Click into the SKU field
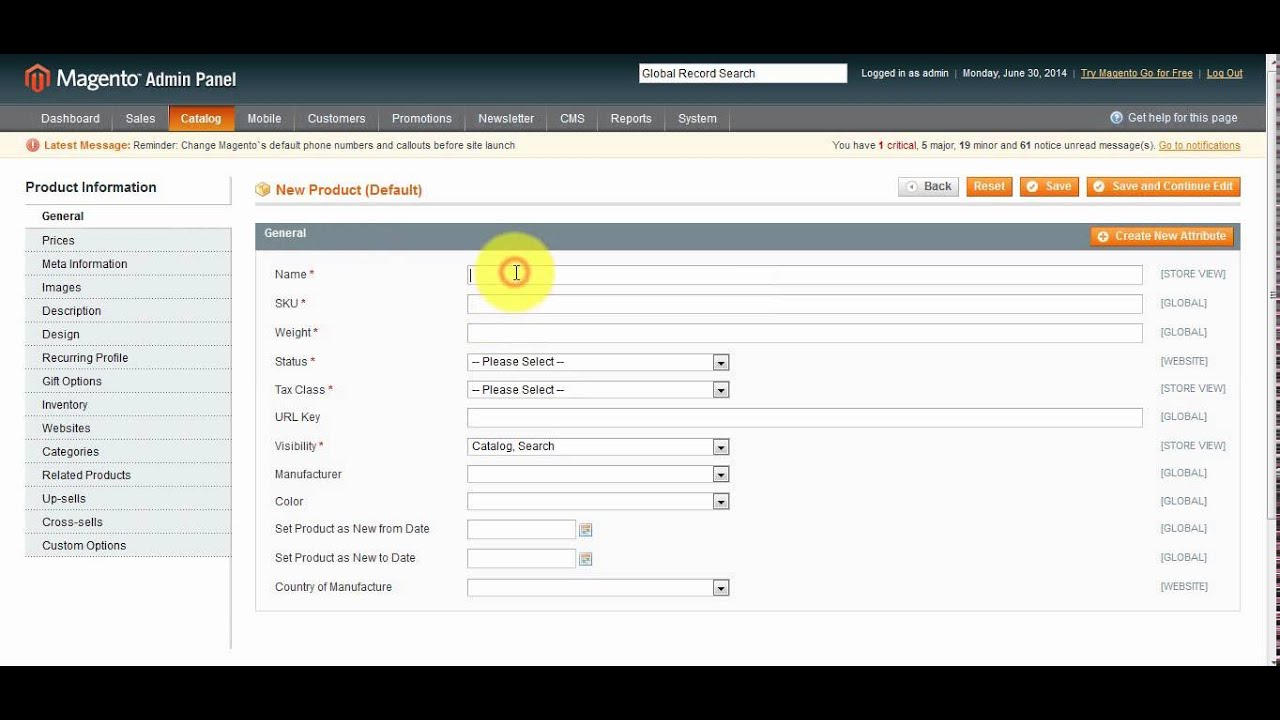 805,304
